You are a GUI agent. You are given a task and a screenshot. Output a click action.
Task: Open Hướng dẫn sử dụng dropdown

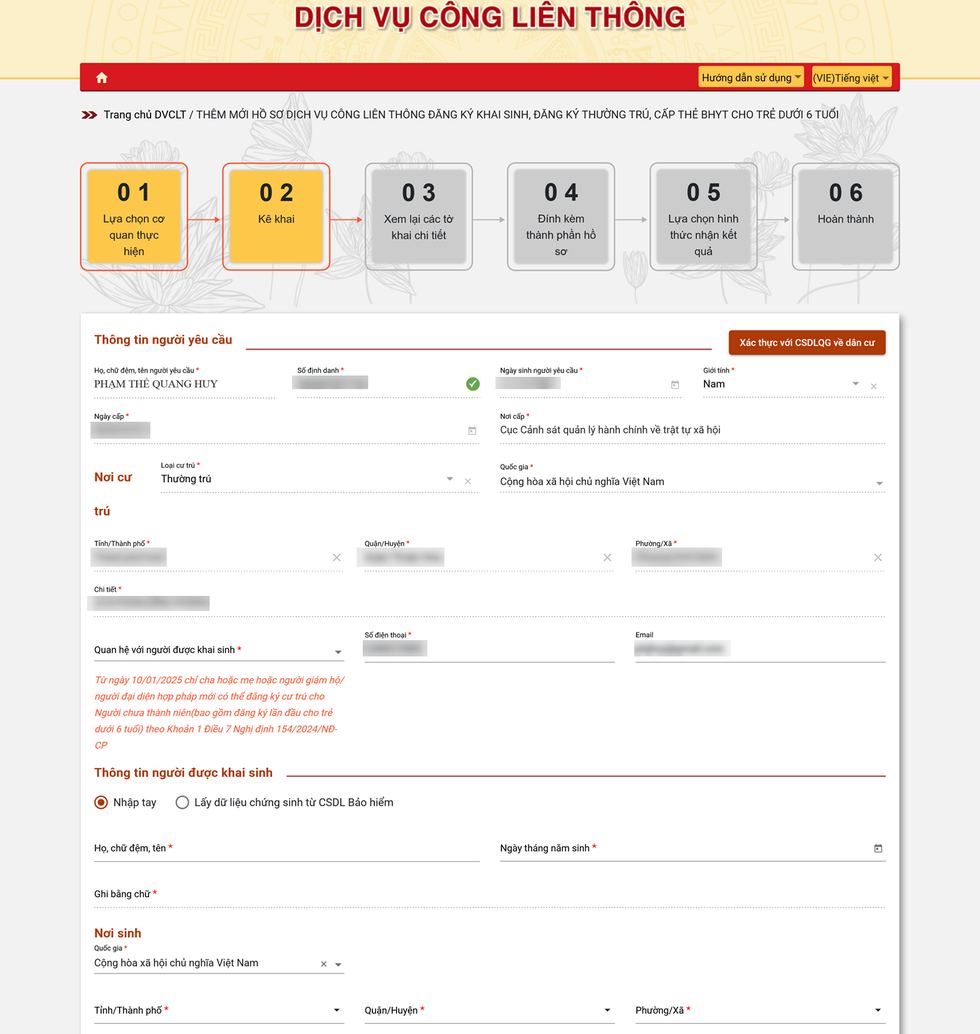coord(750,78)
